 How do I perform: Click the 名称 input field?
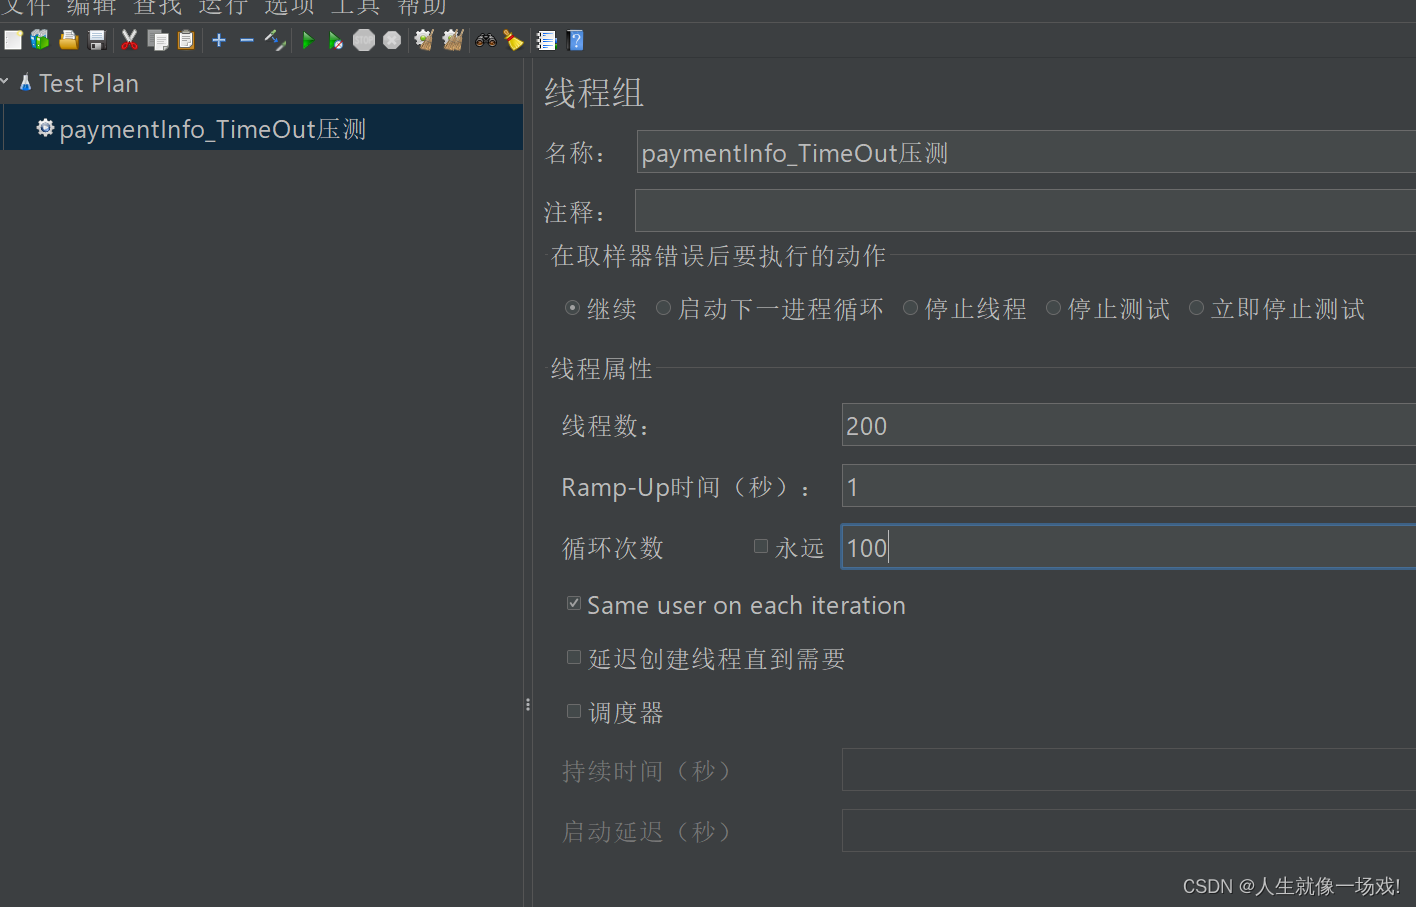pyautogui.click(x=1026, y=152)
